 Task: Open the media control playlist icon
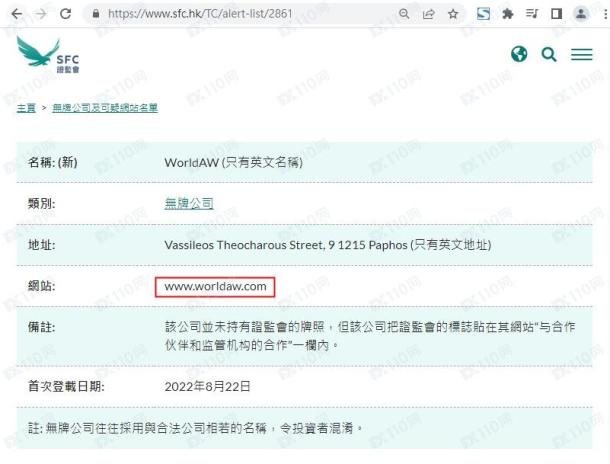532,14
